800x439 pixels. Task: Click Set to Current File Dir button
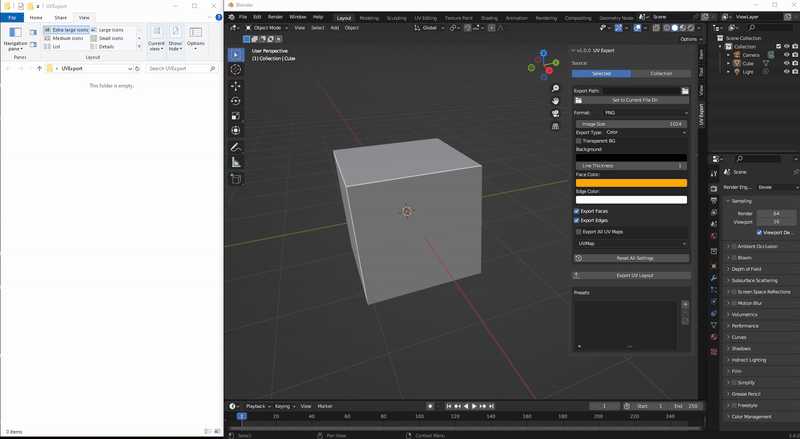pos(632,100)
